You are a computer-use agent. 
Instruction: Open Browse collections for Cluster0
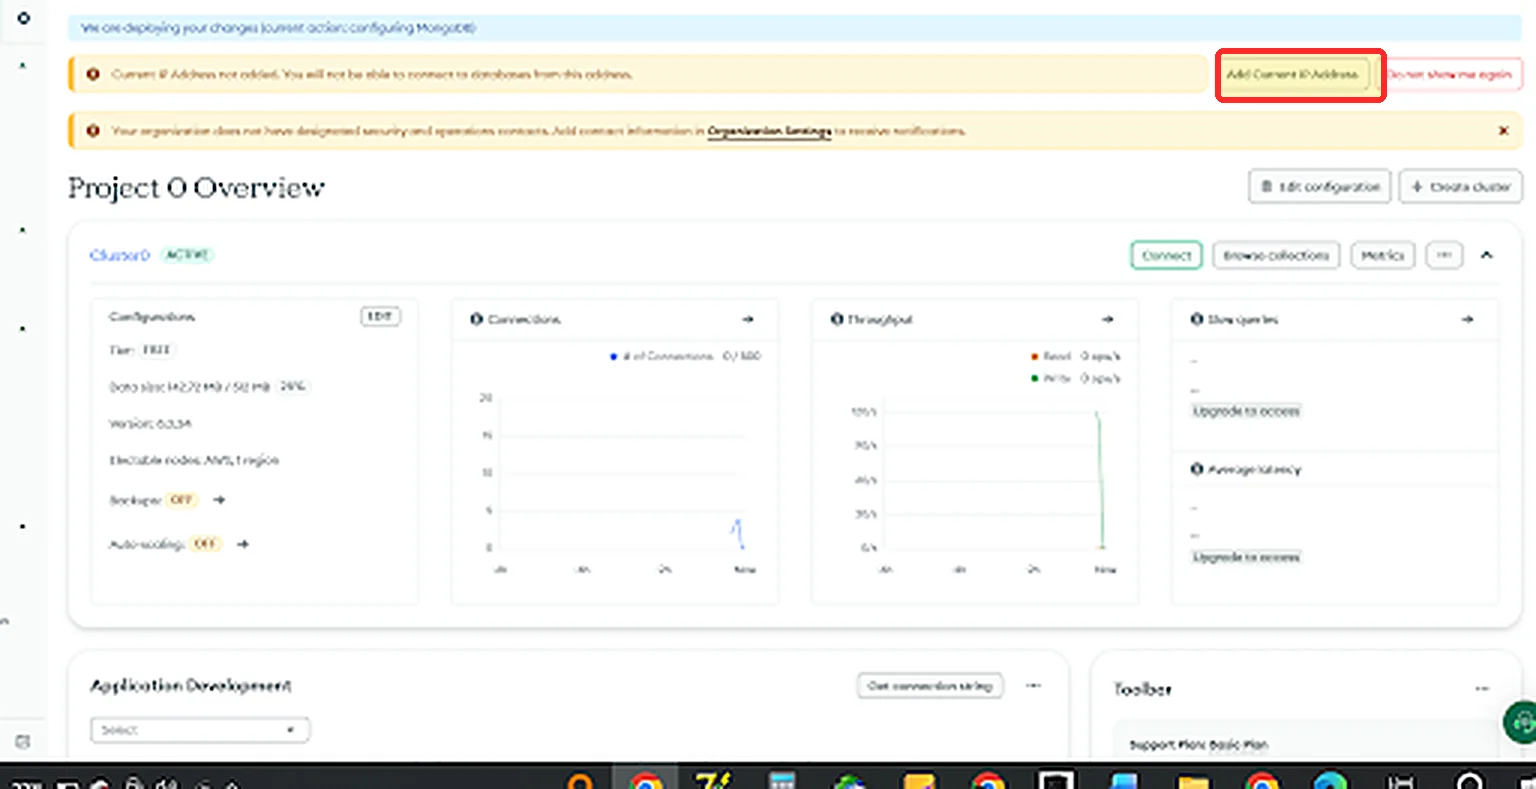tap(1276, 256)
